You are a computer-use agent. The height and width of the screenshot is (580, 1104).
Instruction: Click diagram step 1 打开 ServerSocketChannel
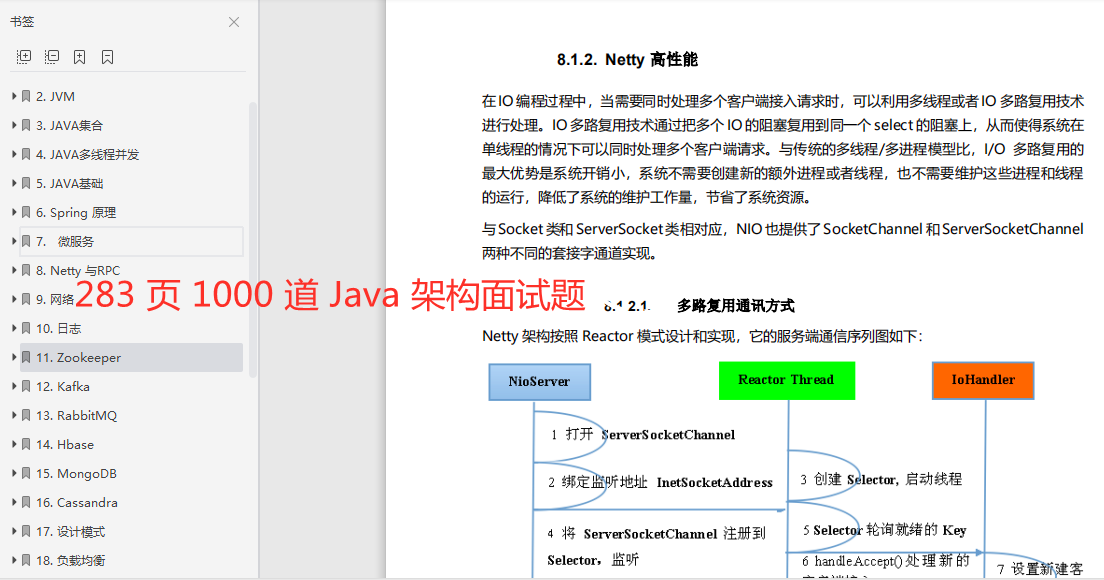pos(642,434)
